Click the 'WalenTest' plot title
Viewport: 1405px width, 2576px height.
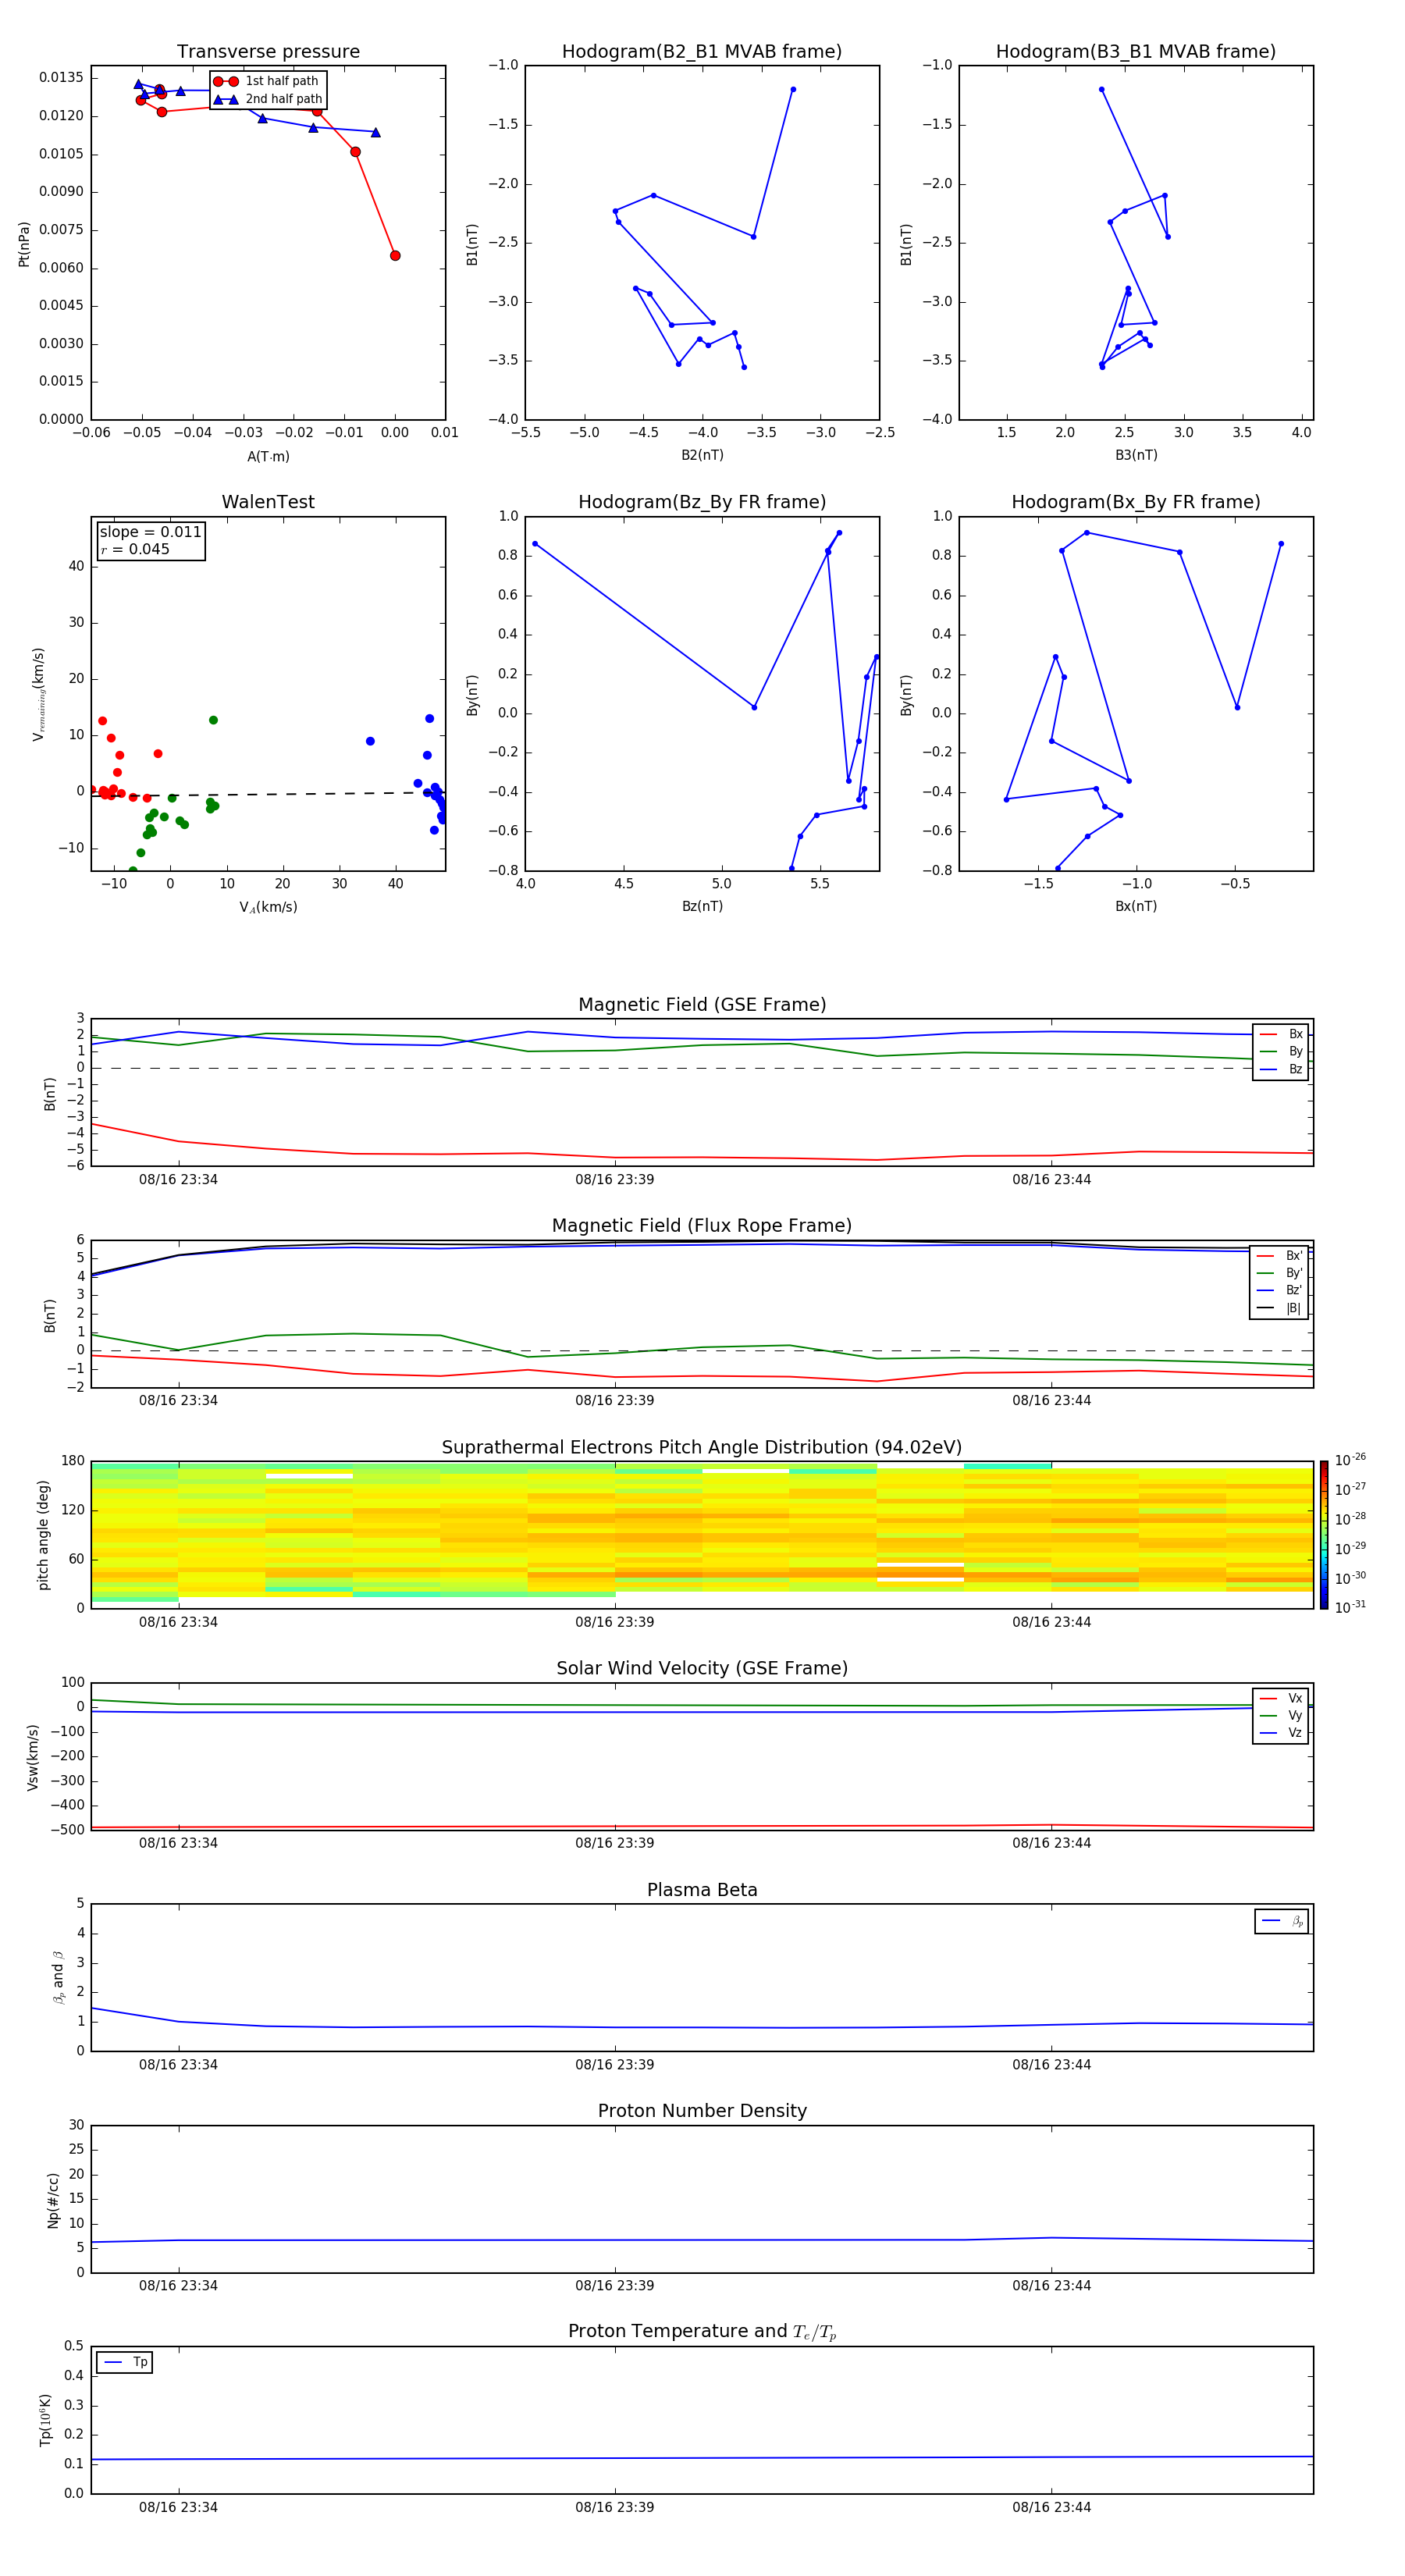268,502
